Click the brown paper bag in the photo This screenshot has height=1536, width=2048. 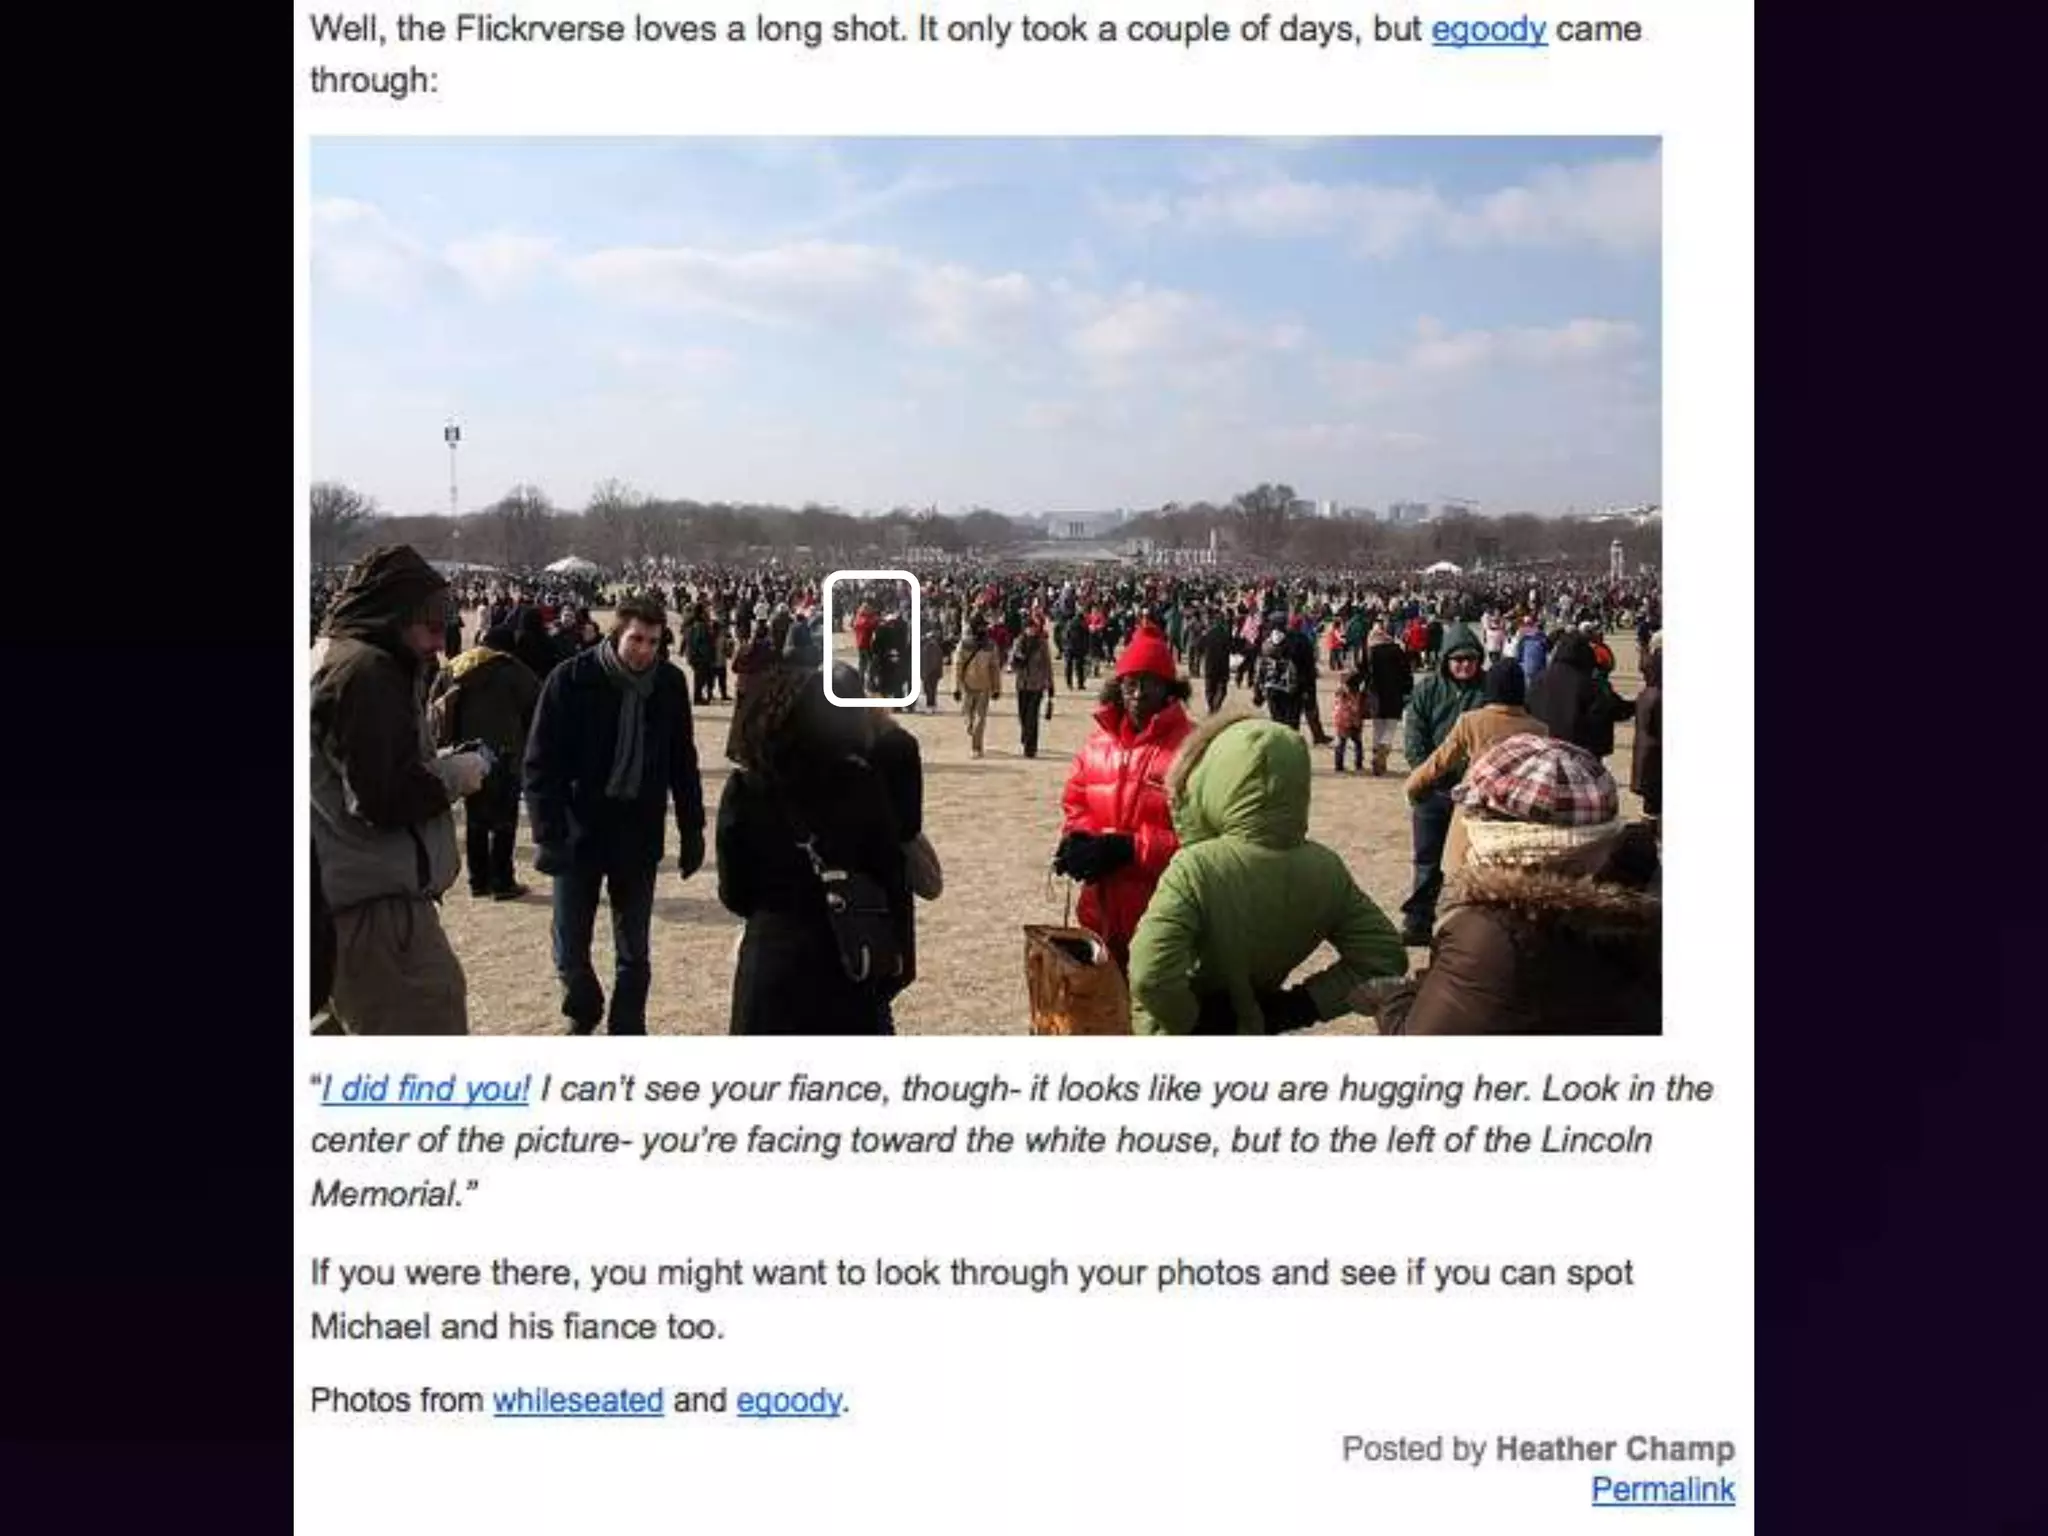(1072, 980)
